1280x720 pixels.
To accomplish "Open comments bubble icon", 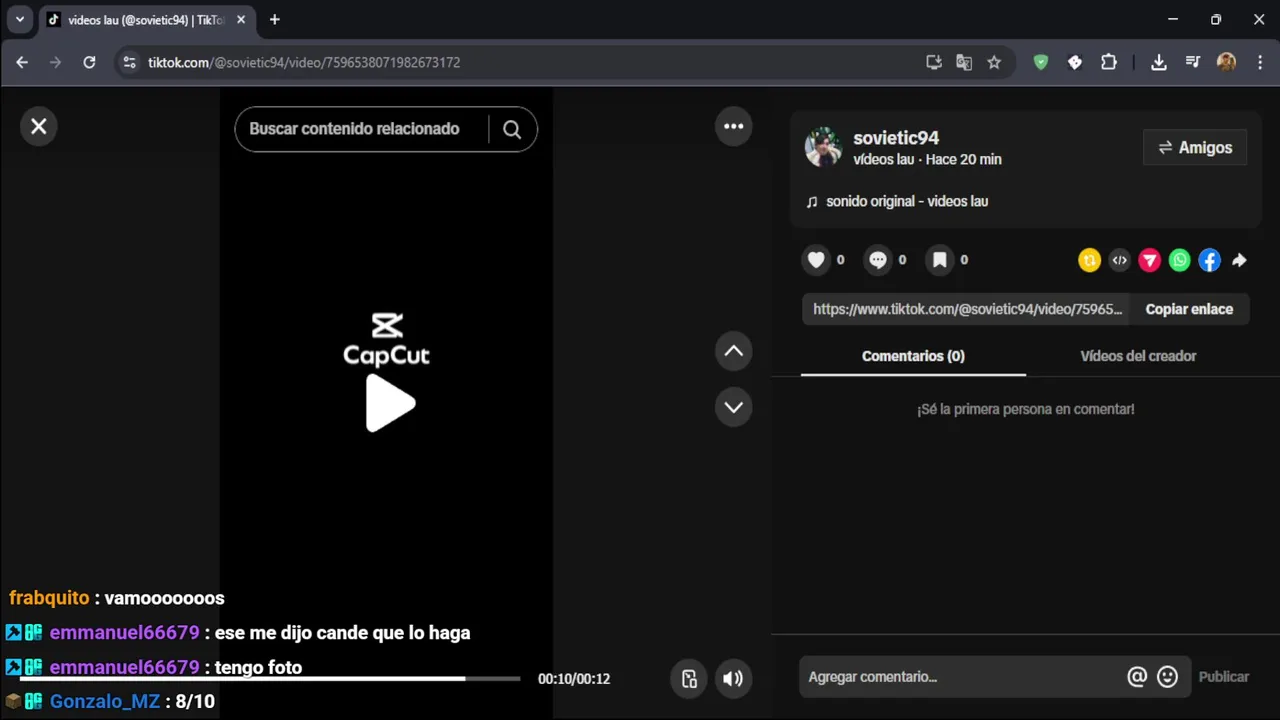I will 877,260.
